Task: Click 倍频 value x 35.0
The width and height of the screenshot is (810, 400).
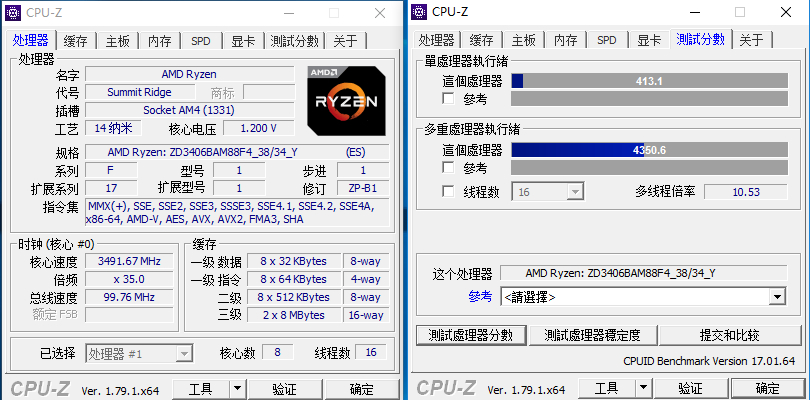Action: [129, 279]
